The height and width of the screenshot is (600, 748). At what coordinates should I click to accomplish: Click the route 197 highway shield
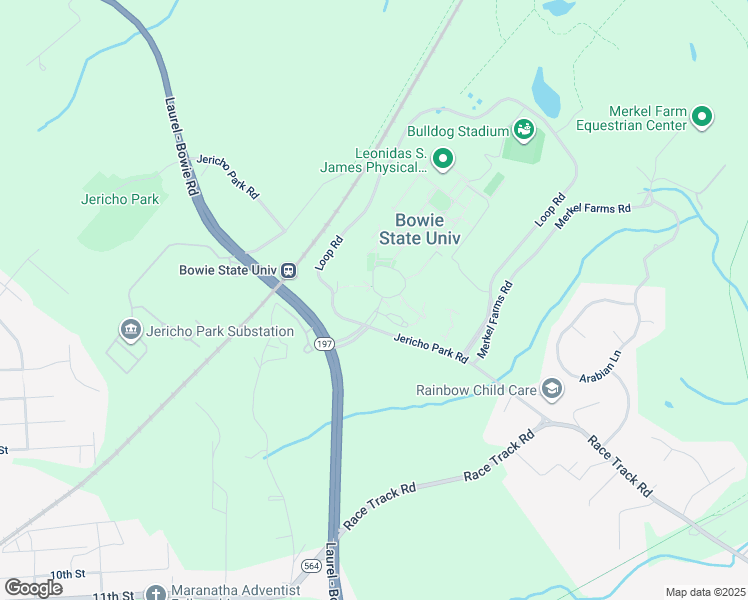(324, 343)
